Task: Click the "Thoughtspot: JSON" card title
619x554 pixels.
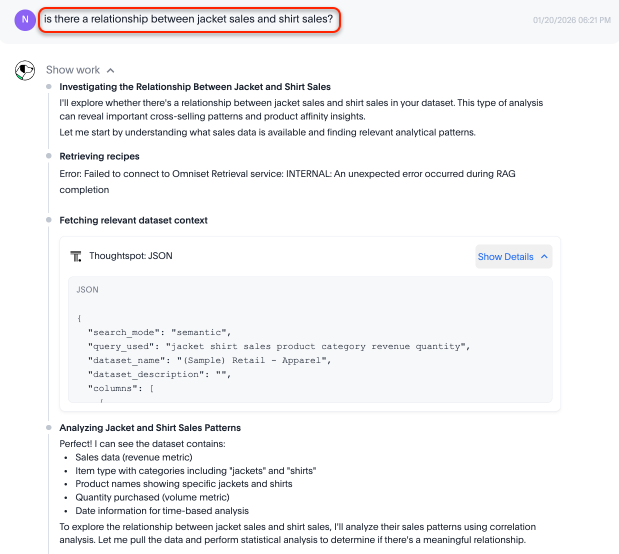Action: coord(131,256)
